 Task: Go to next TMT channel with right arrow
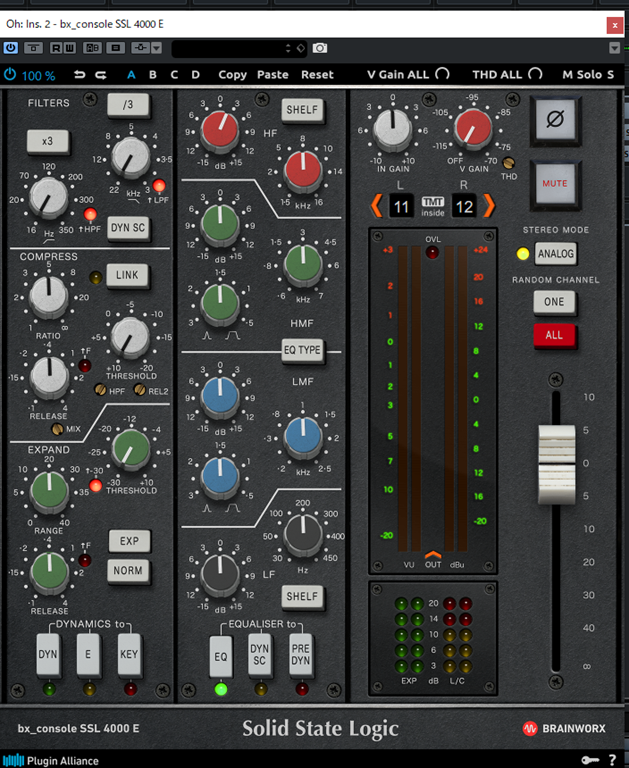coord(489,206)
